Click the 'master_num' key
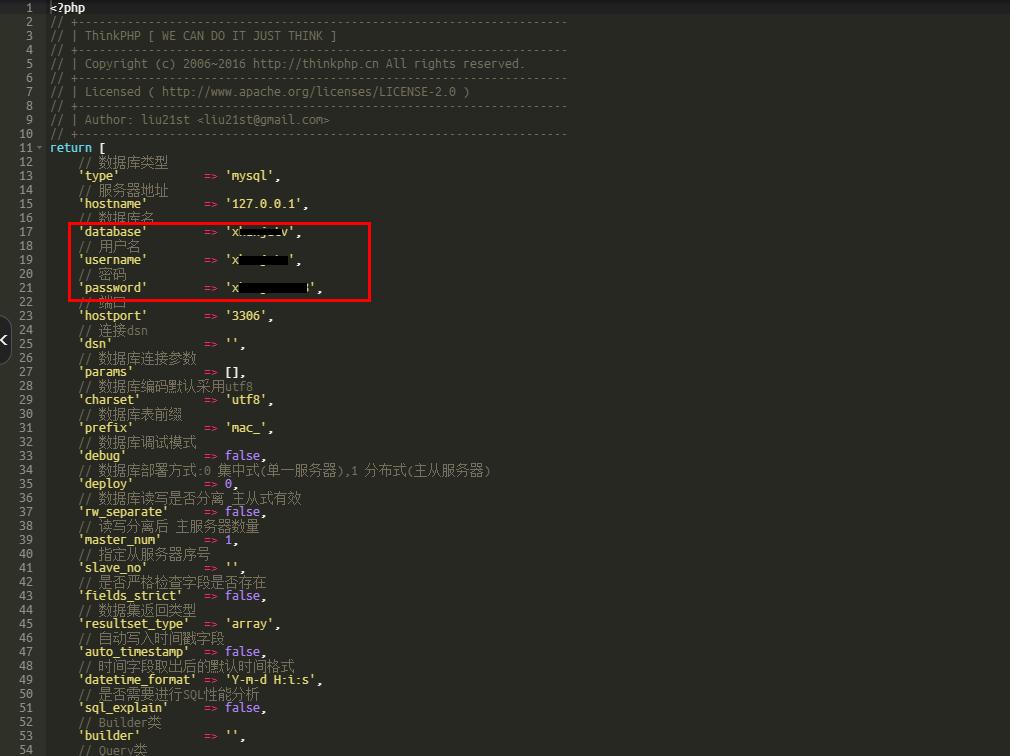The image size is (1010, 756). (x=120, y=540)
